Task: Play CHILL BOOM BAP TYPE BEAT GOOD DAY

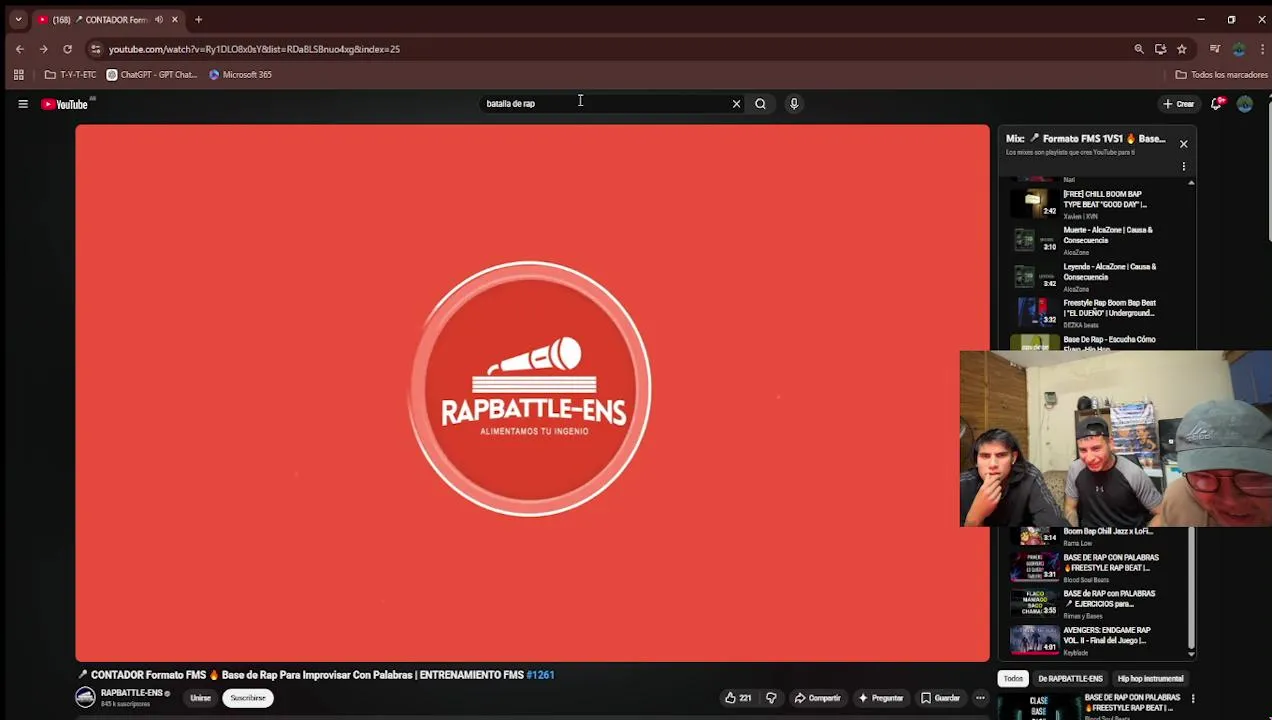Action: (1098, 204)
